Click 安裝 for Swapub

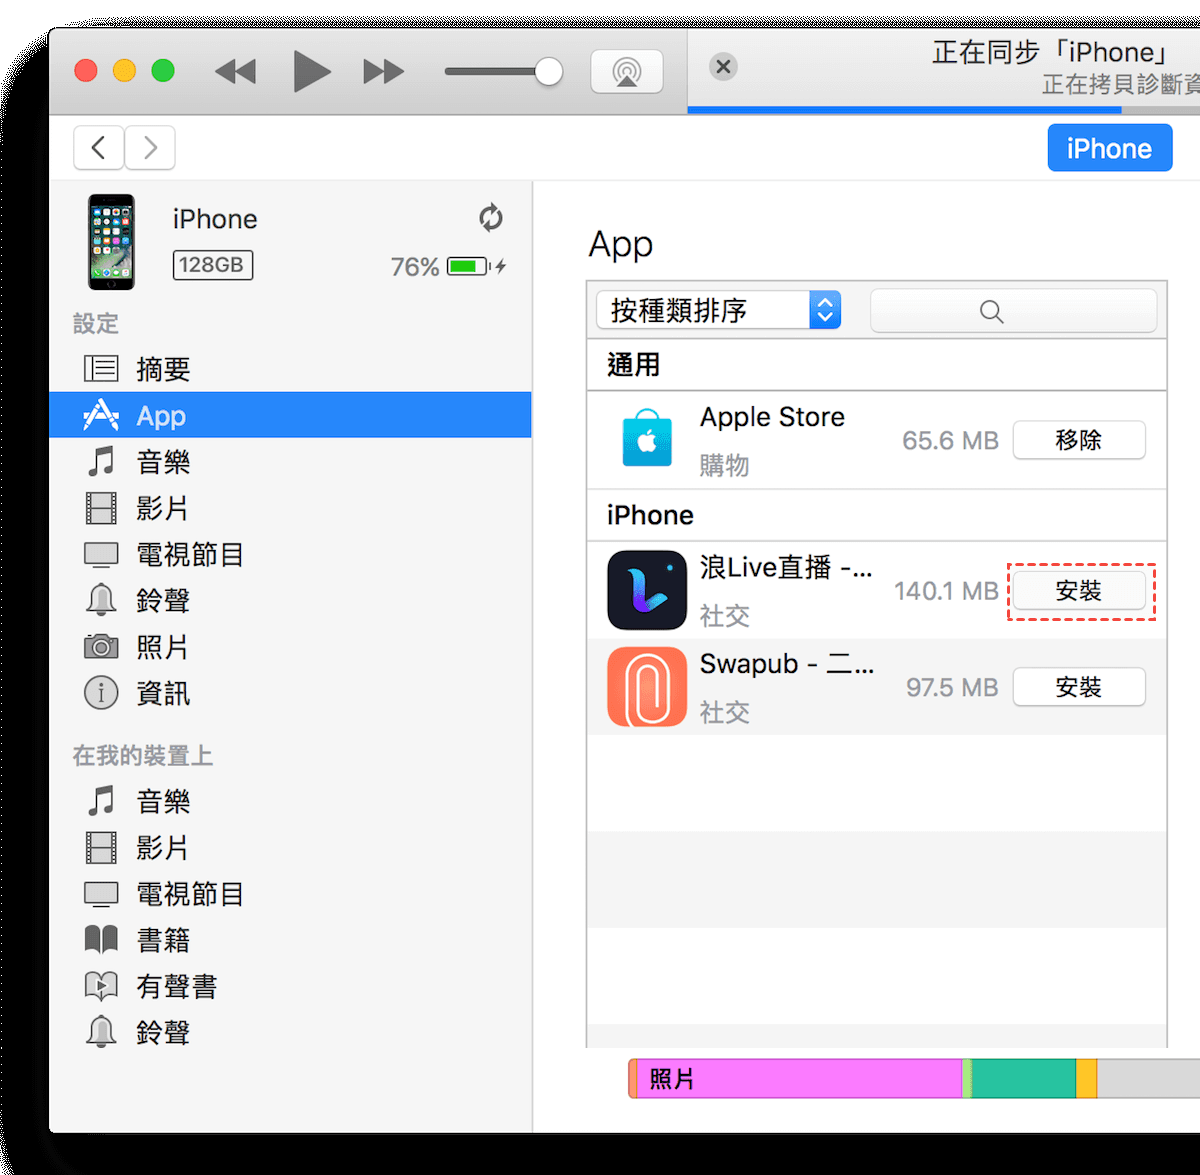click(1079, 687)
